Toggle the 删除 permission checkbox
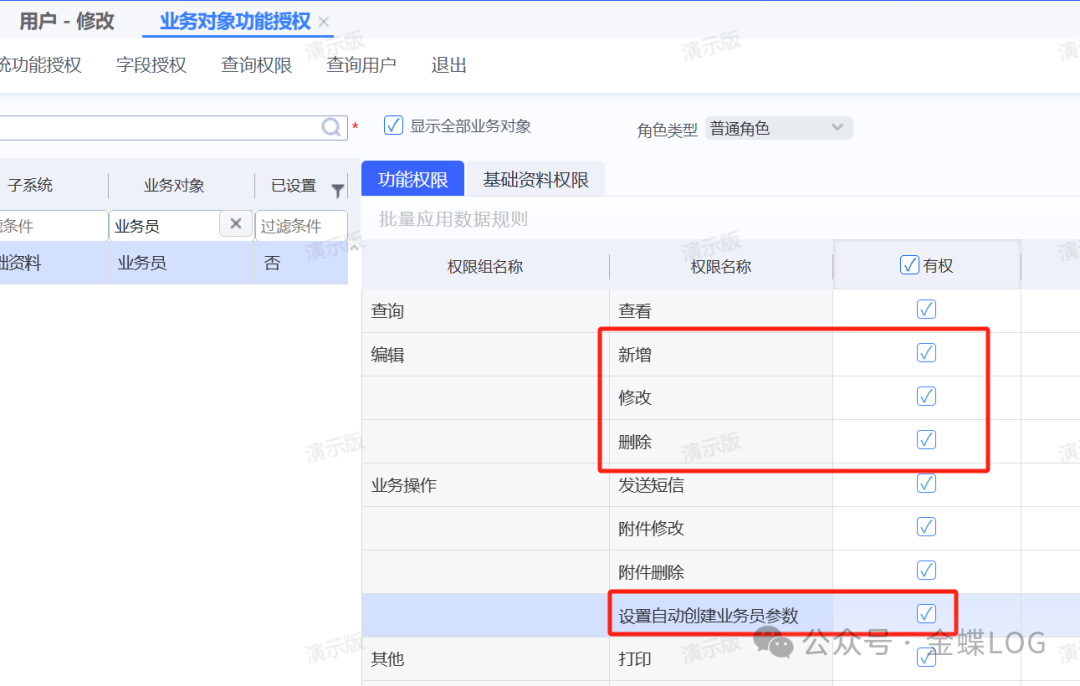The image size is (1080, 686). click(926, 440)
